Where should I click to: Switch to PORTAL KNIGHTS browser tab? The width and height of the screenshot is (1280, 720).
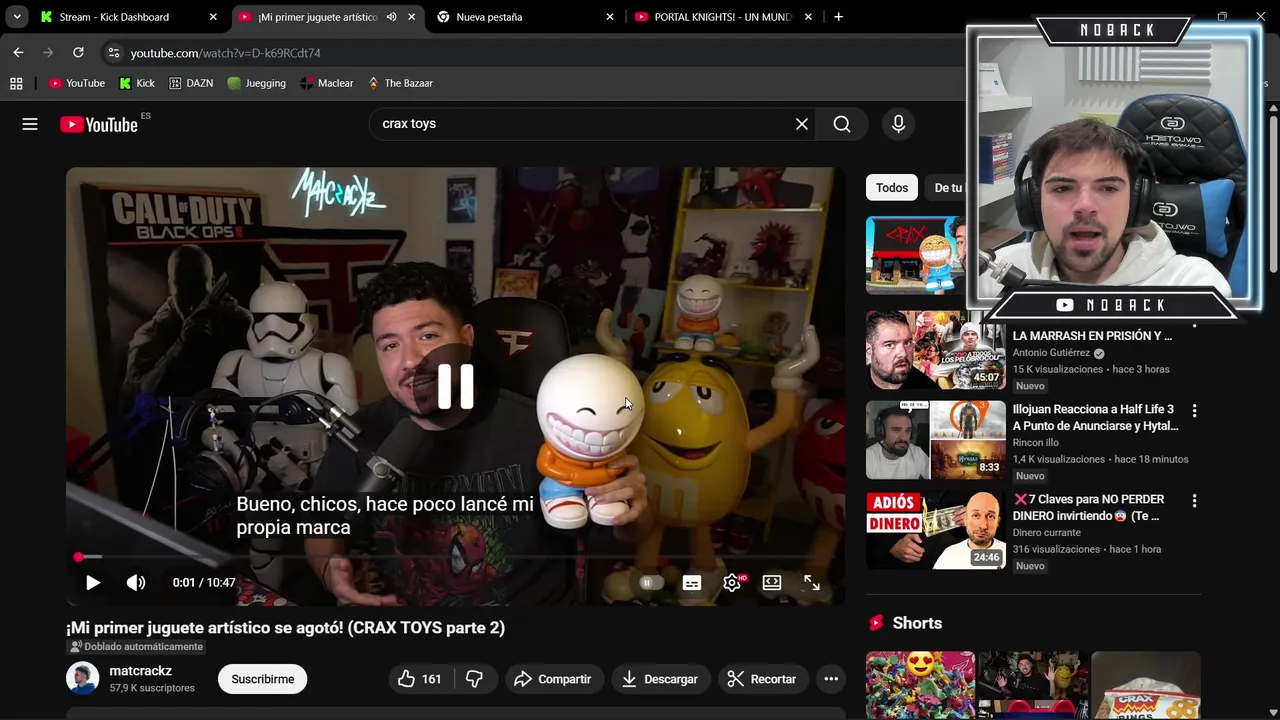[722, 17]
